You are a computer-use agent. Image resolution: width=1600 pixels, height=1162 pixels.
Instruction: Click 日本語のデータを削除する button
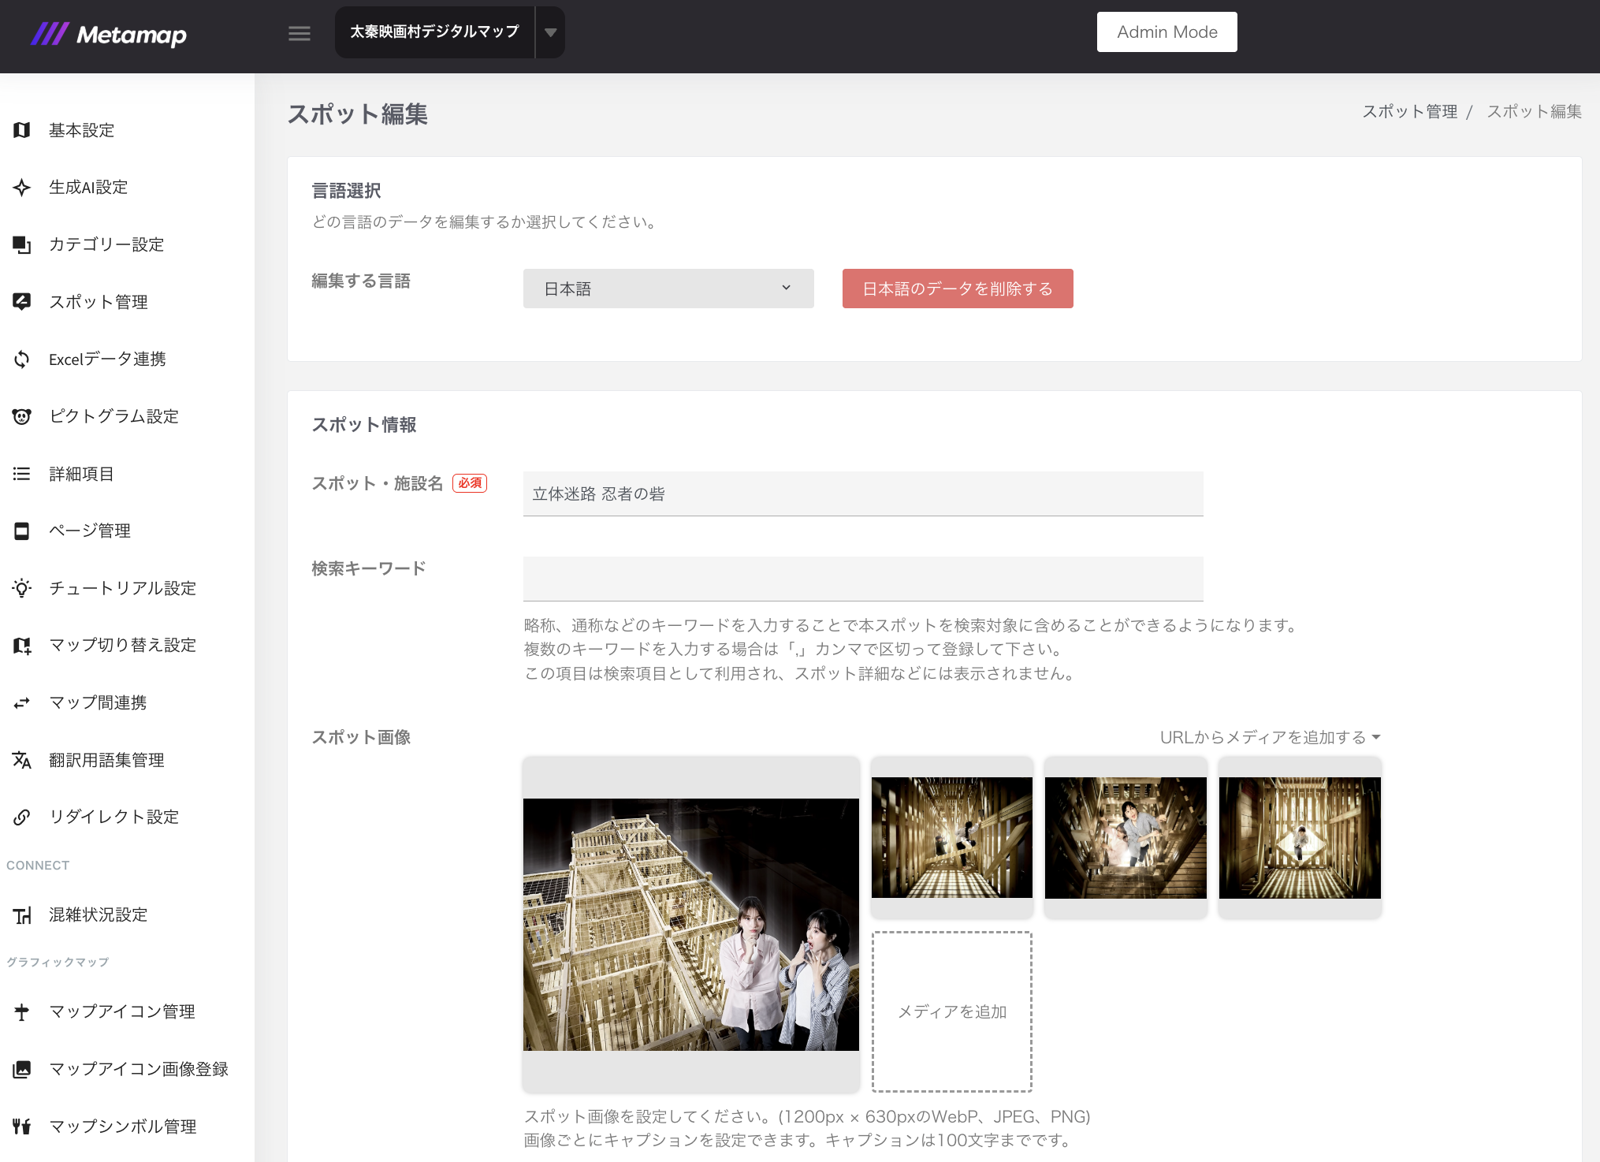957,288
